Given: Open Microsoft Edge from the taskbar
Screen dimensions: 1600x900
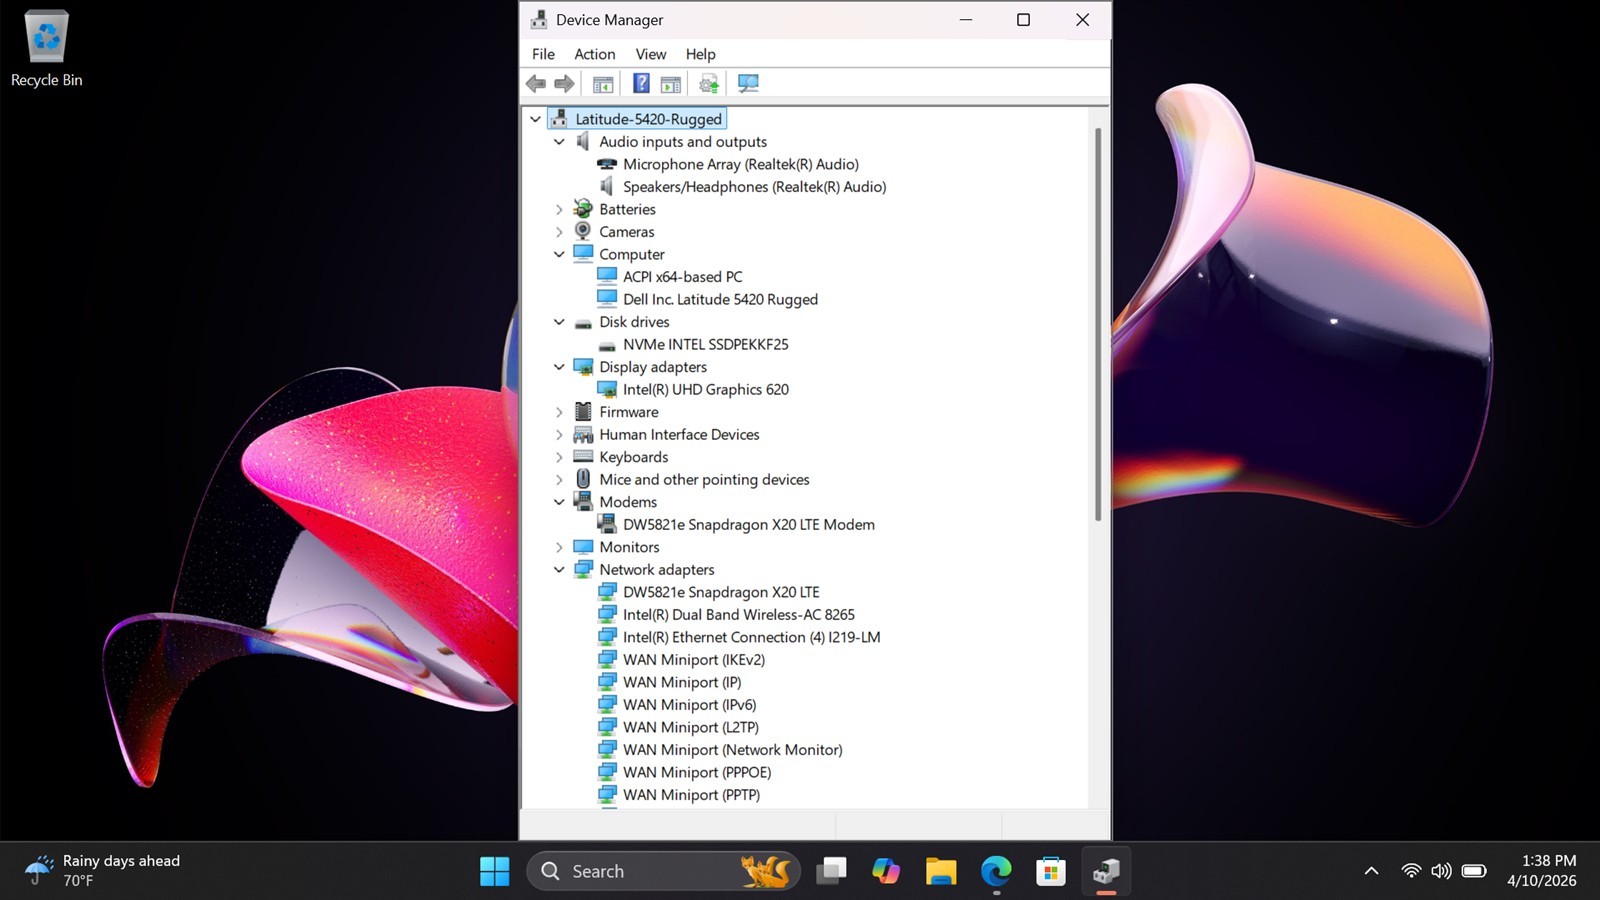Looking at the screenshot, I should [x=996, y=872].
